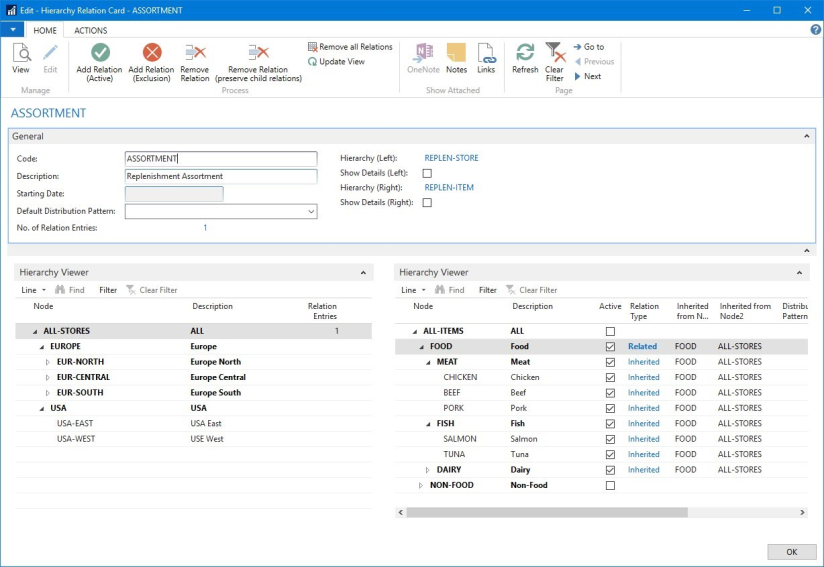Viewport: 824px width, 567px height.
Task: Refresh the page using the ribbon icon
Action: click(525, 53)
